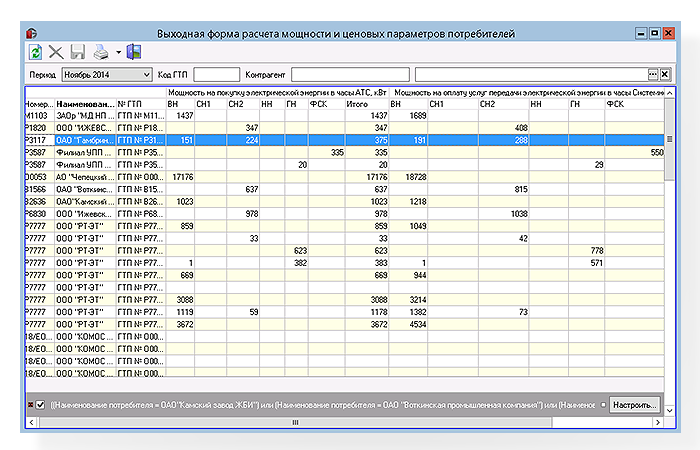Screen dimensions: 700x450
Task: Select row АО 'Чепецкий...
Action: pyautogui.click(x=345, y=177)
